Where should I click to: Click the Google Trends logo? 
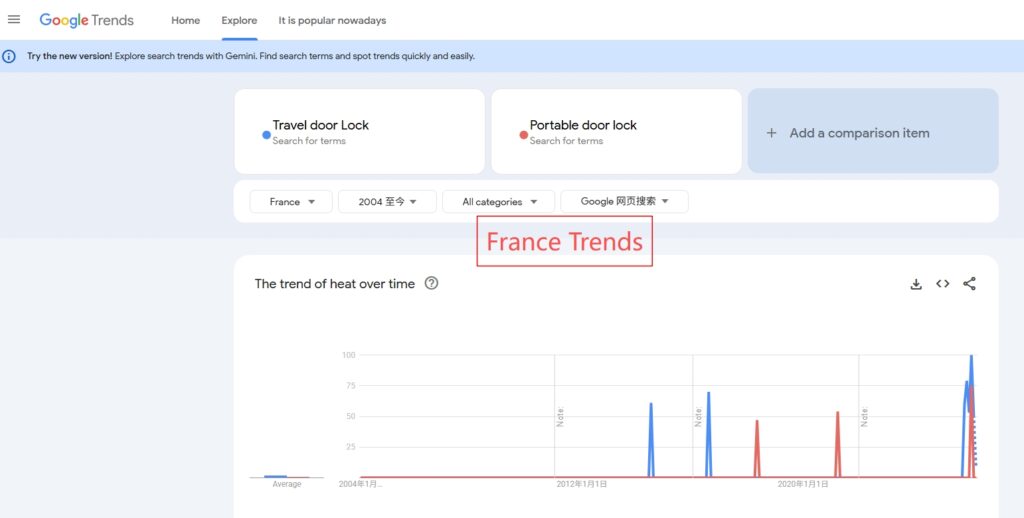[x=86, y=20]
